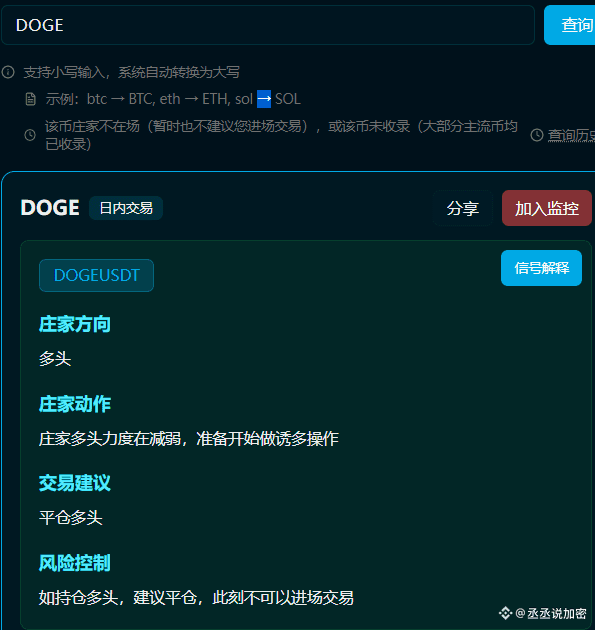Click the 分享 share button
This screenshot has height=630, width=595.
tap(463, 208)
